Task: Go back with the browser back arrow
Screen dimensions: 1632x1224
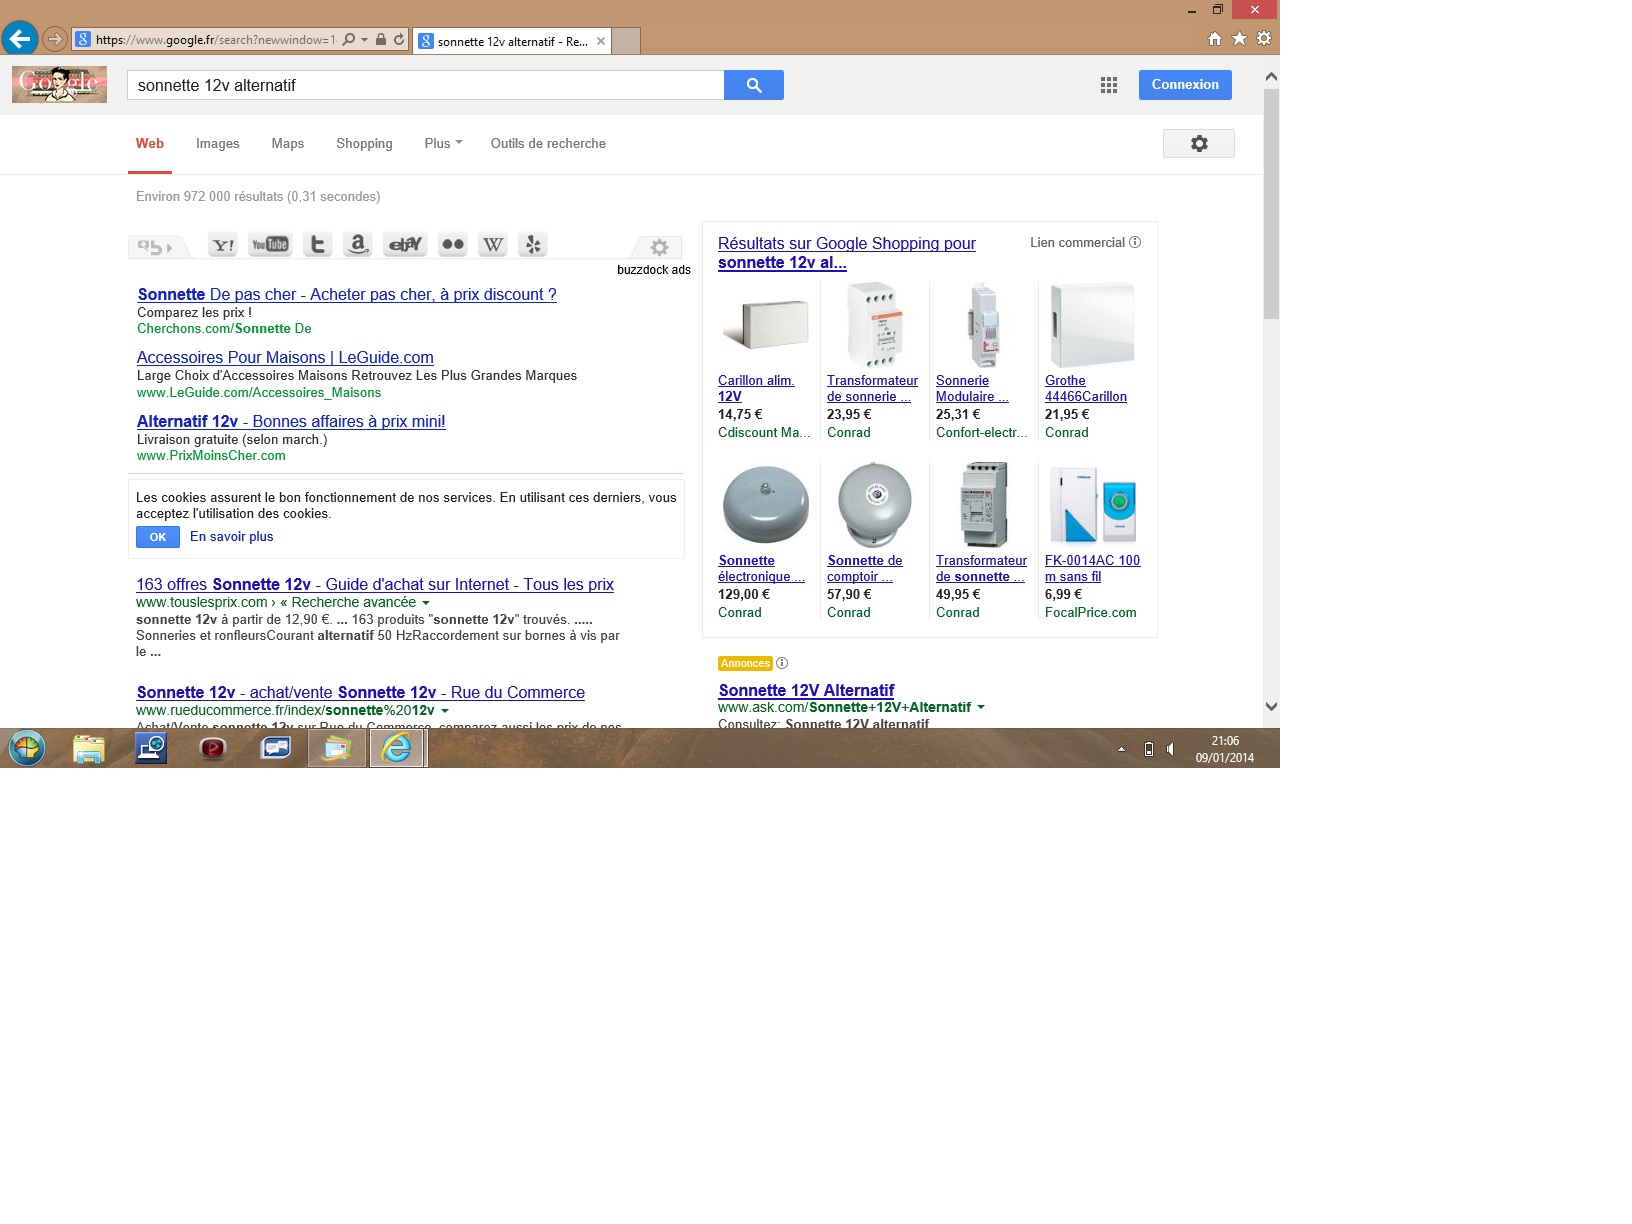Action: (20, 39)
